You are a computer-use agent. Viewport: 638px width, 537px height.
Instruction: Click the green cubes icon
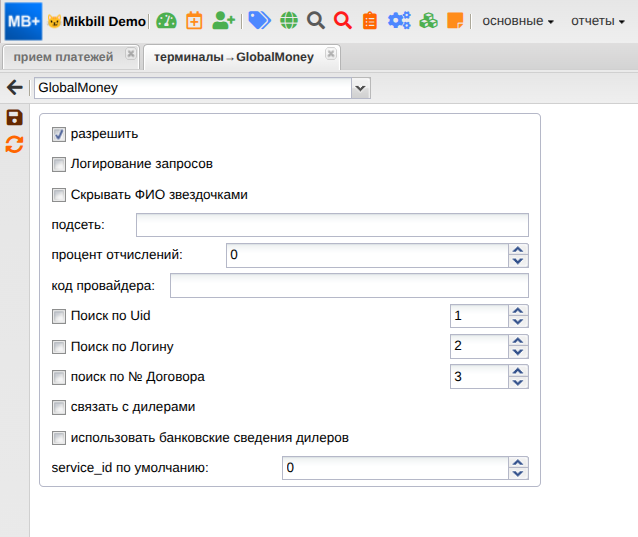pyautogui.click(x=428, y=21)
